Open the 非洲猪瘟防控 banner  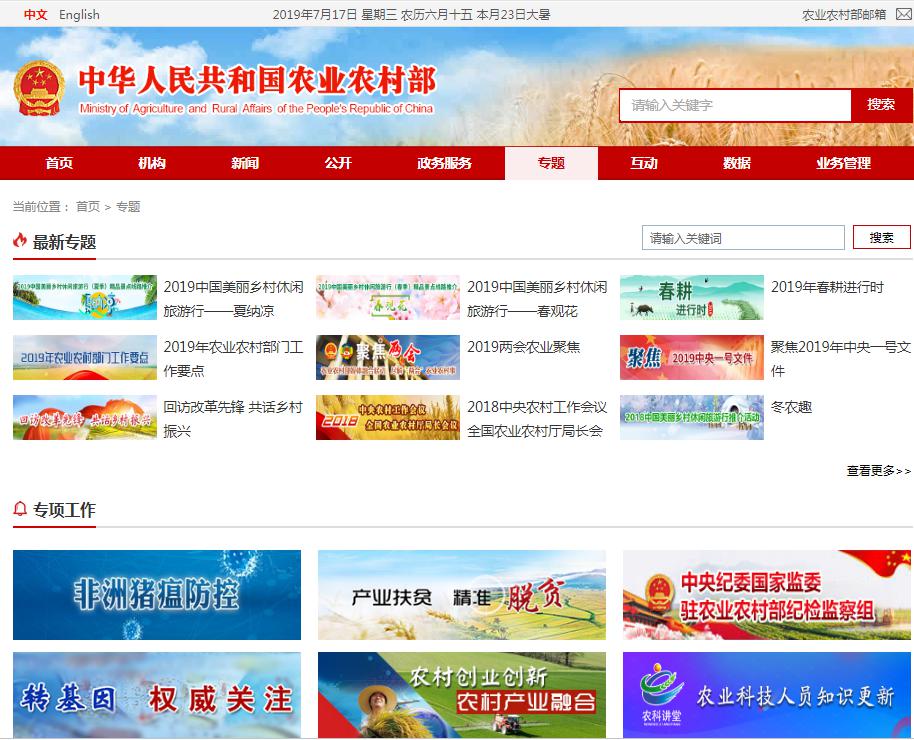[x=157, y=595]
